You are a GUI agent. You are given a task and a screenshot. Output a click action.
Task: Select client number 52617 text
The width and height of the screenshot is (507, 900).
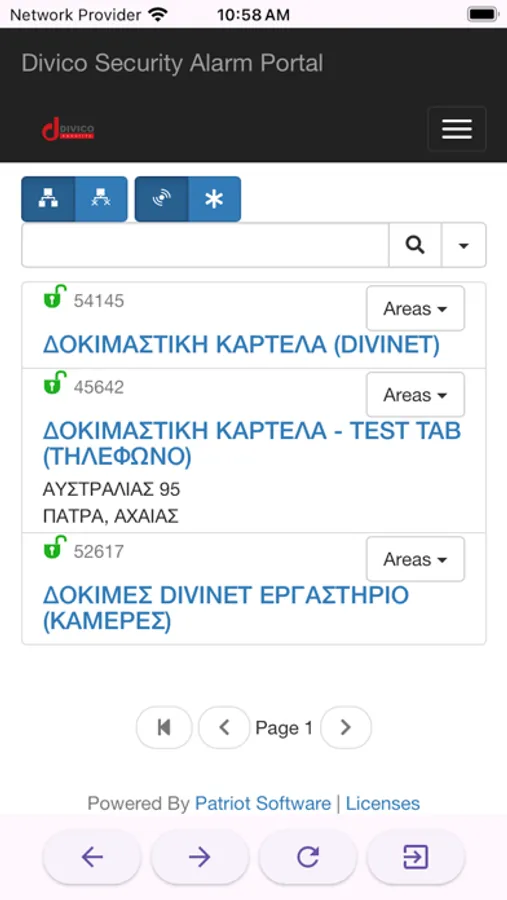(x=99, y=551)
